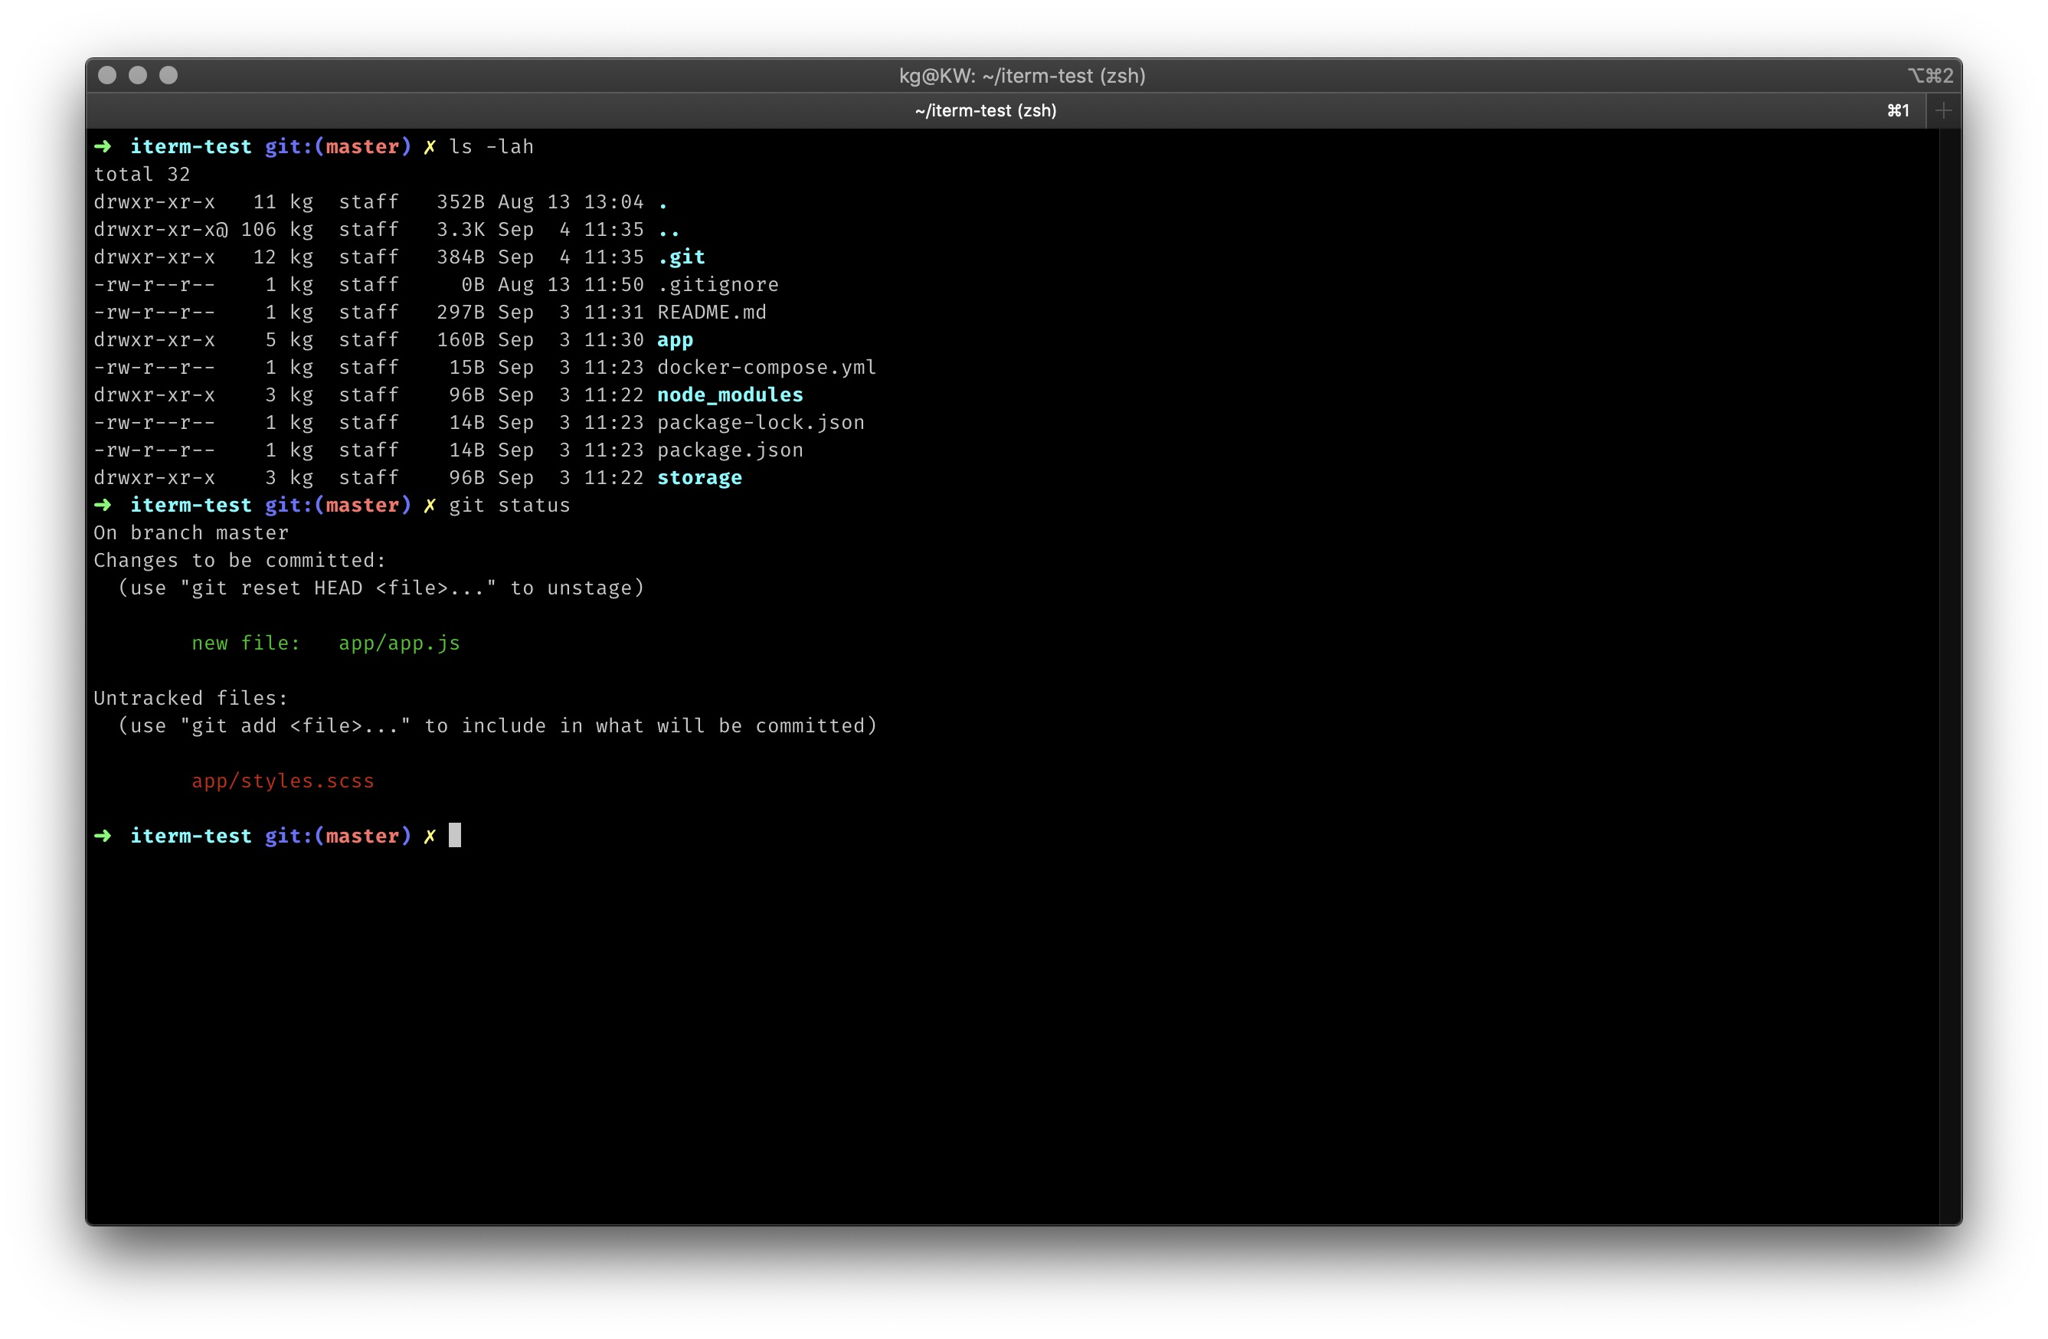The image size is (2048, 1339).
Task: Click the README.md file entry
Action: click(x=712, y=313)
